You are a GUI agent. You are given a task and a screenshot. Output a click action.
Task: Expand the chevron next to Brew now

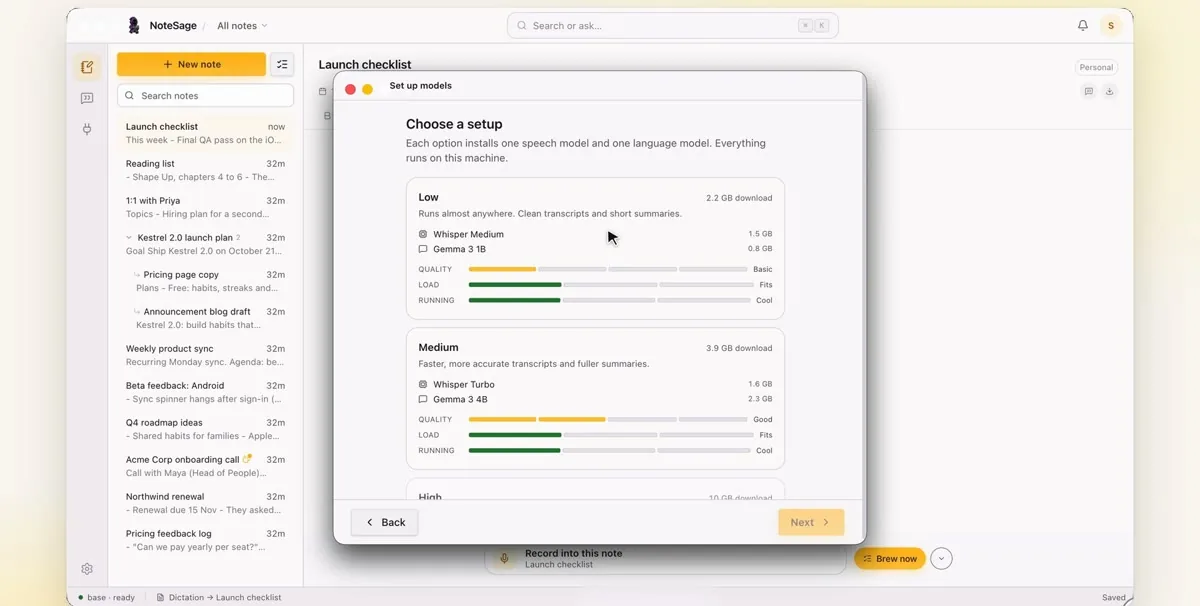[941, 559]
